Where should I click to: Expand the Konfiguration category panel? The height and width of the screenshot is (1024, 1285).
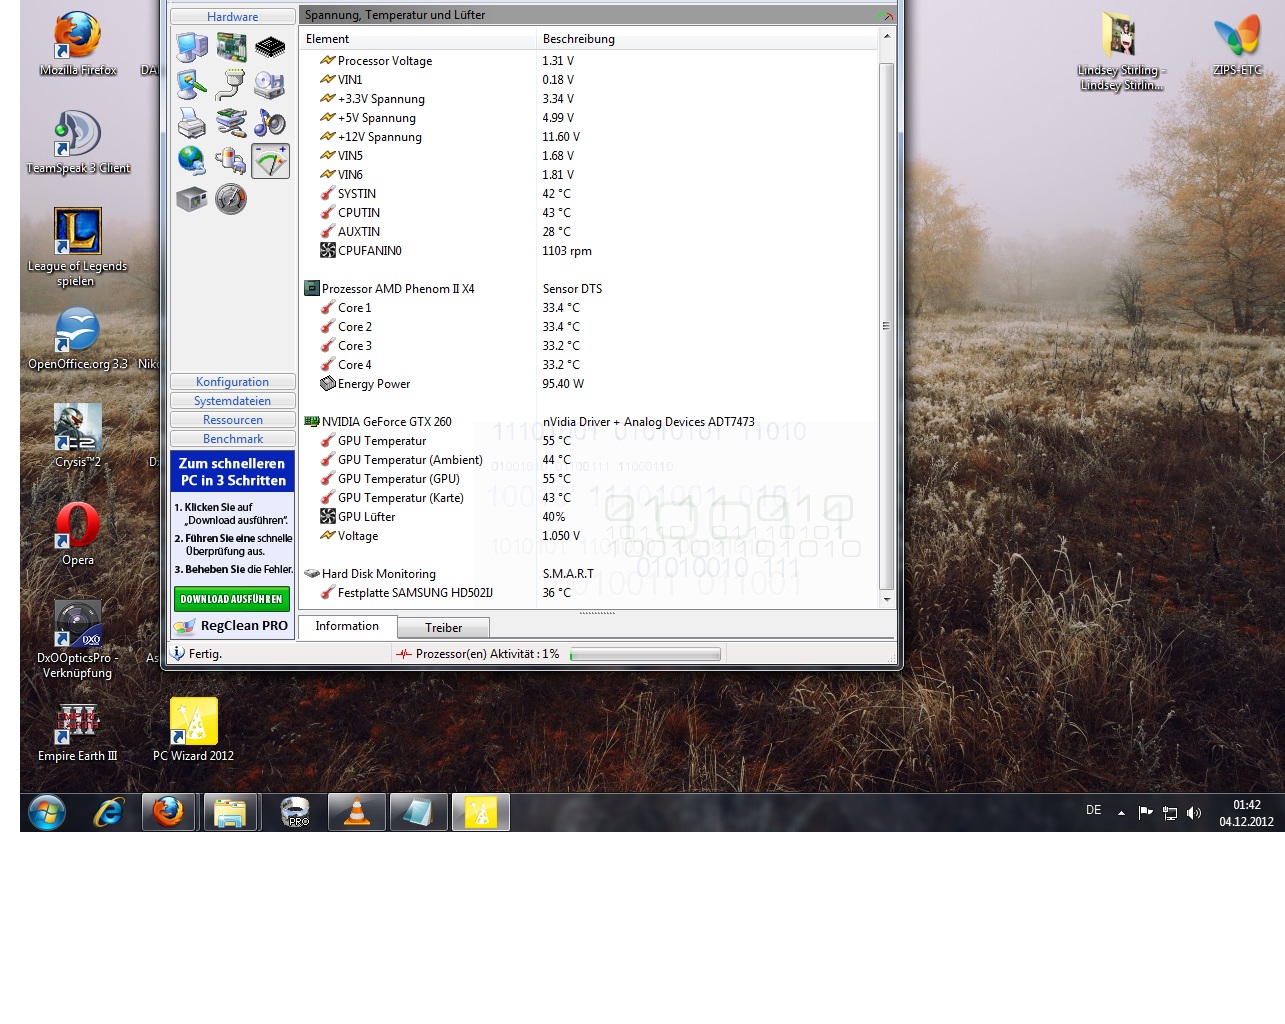233,382
